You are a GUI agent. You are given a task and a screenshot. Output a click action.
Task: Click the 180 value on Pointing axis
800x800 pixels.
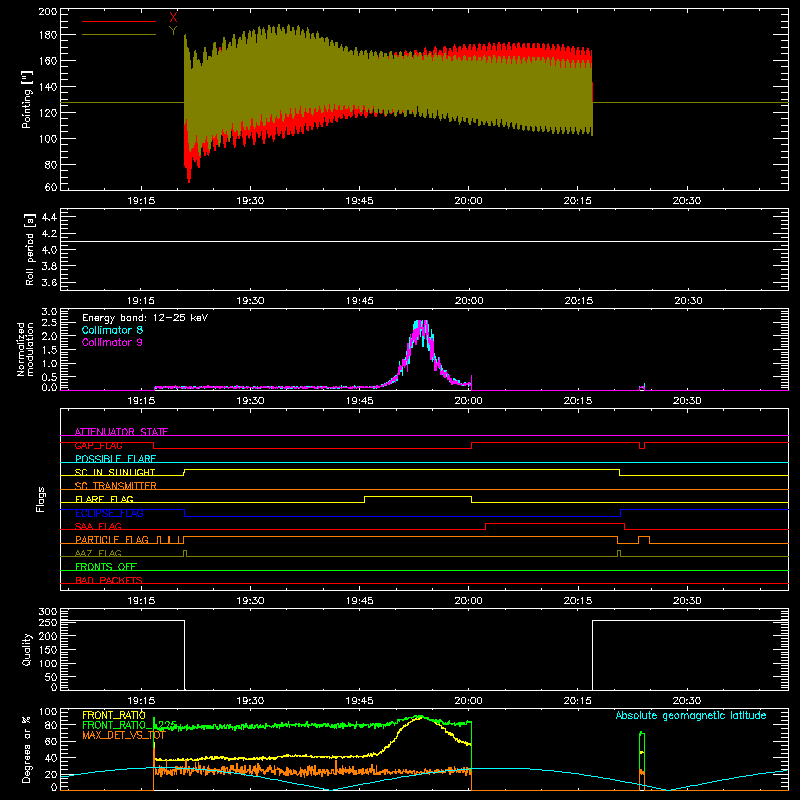(48, 35)
